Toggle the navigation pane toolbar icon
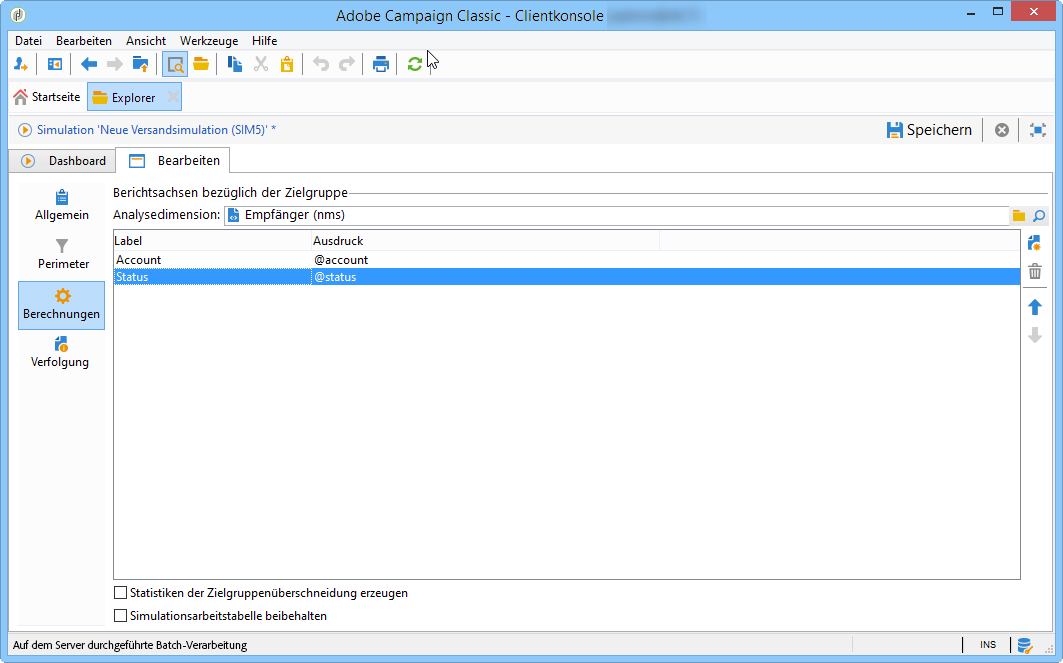The height and width of the screenshot is (663, 1063). pyautogui.click(x=55, y=64)
